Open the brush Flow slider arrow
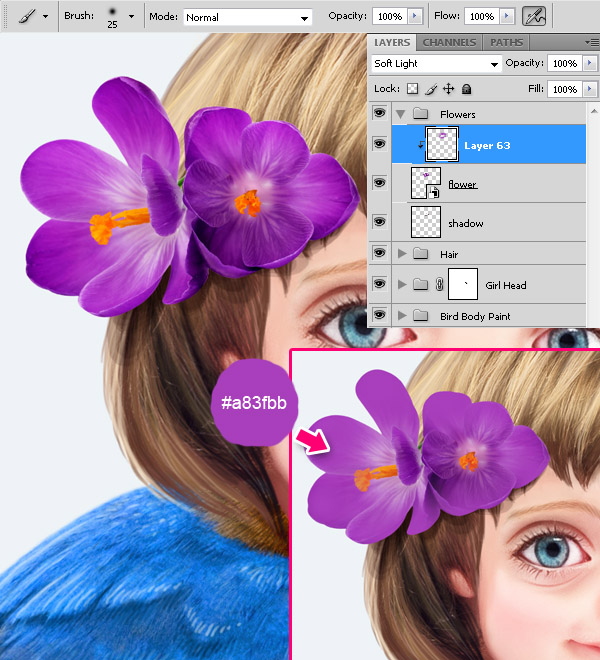The width and height of the screenshot is (600, 660). (x=508, y=17)
